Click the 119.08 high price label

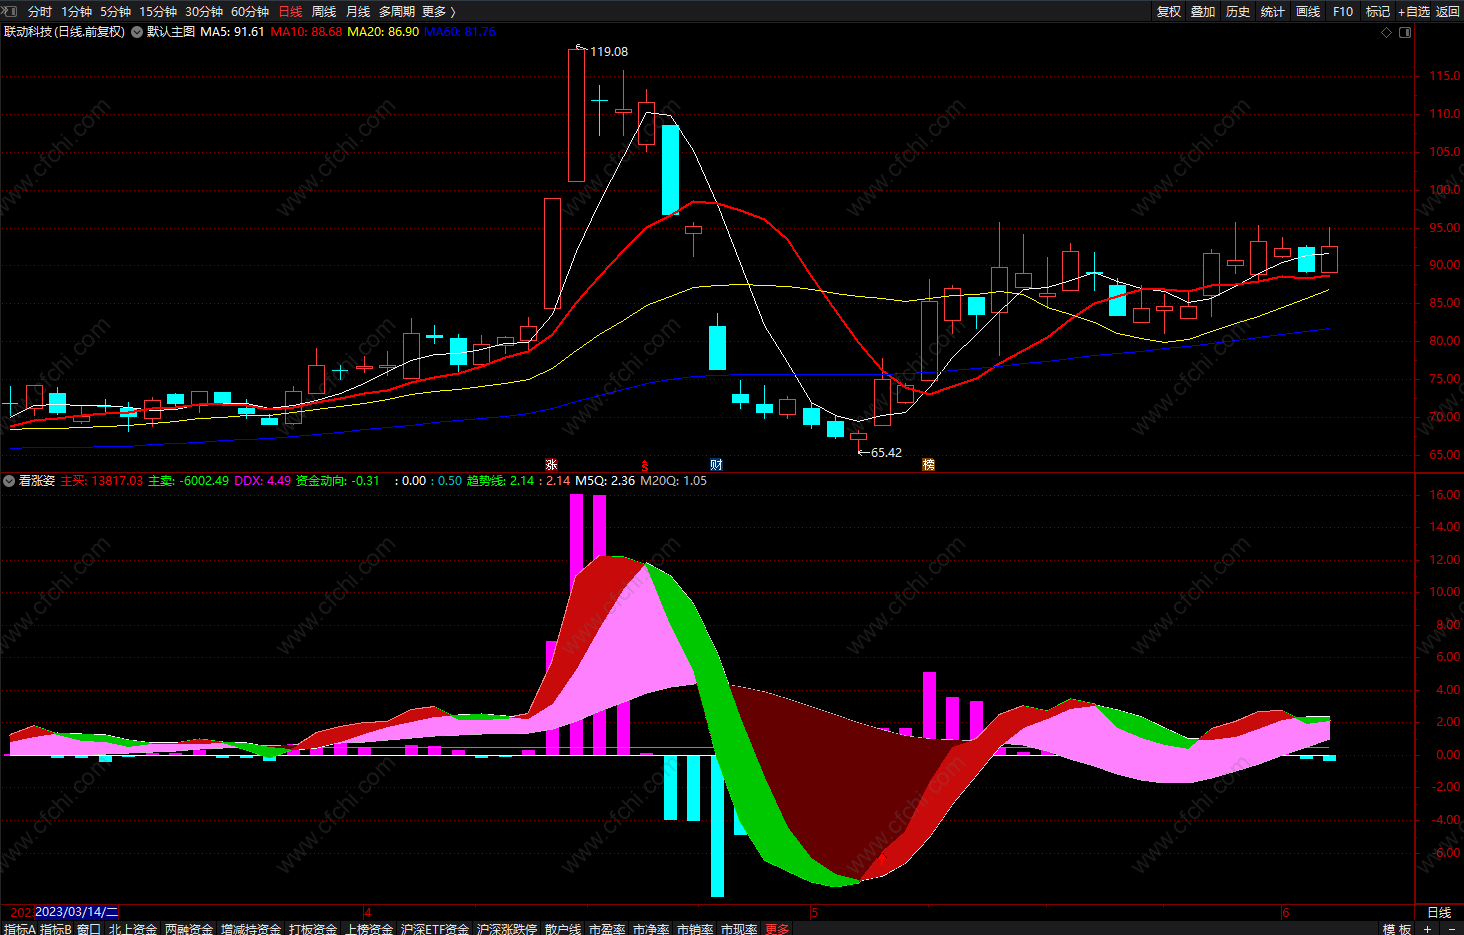coord(609,52)
